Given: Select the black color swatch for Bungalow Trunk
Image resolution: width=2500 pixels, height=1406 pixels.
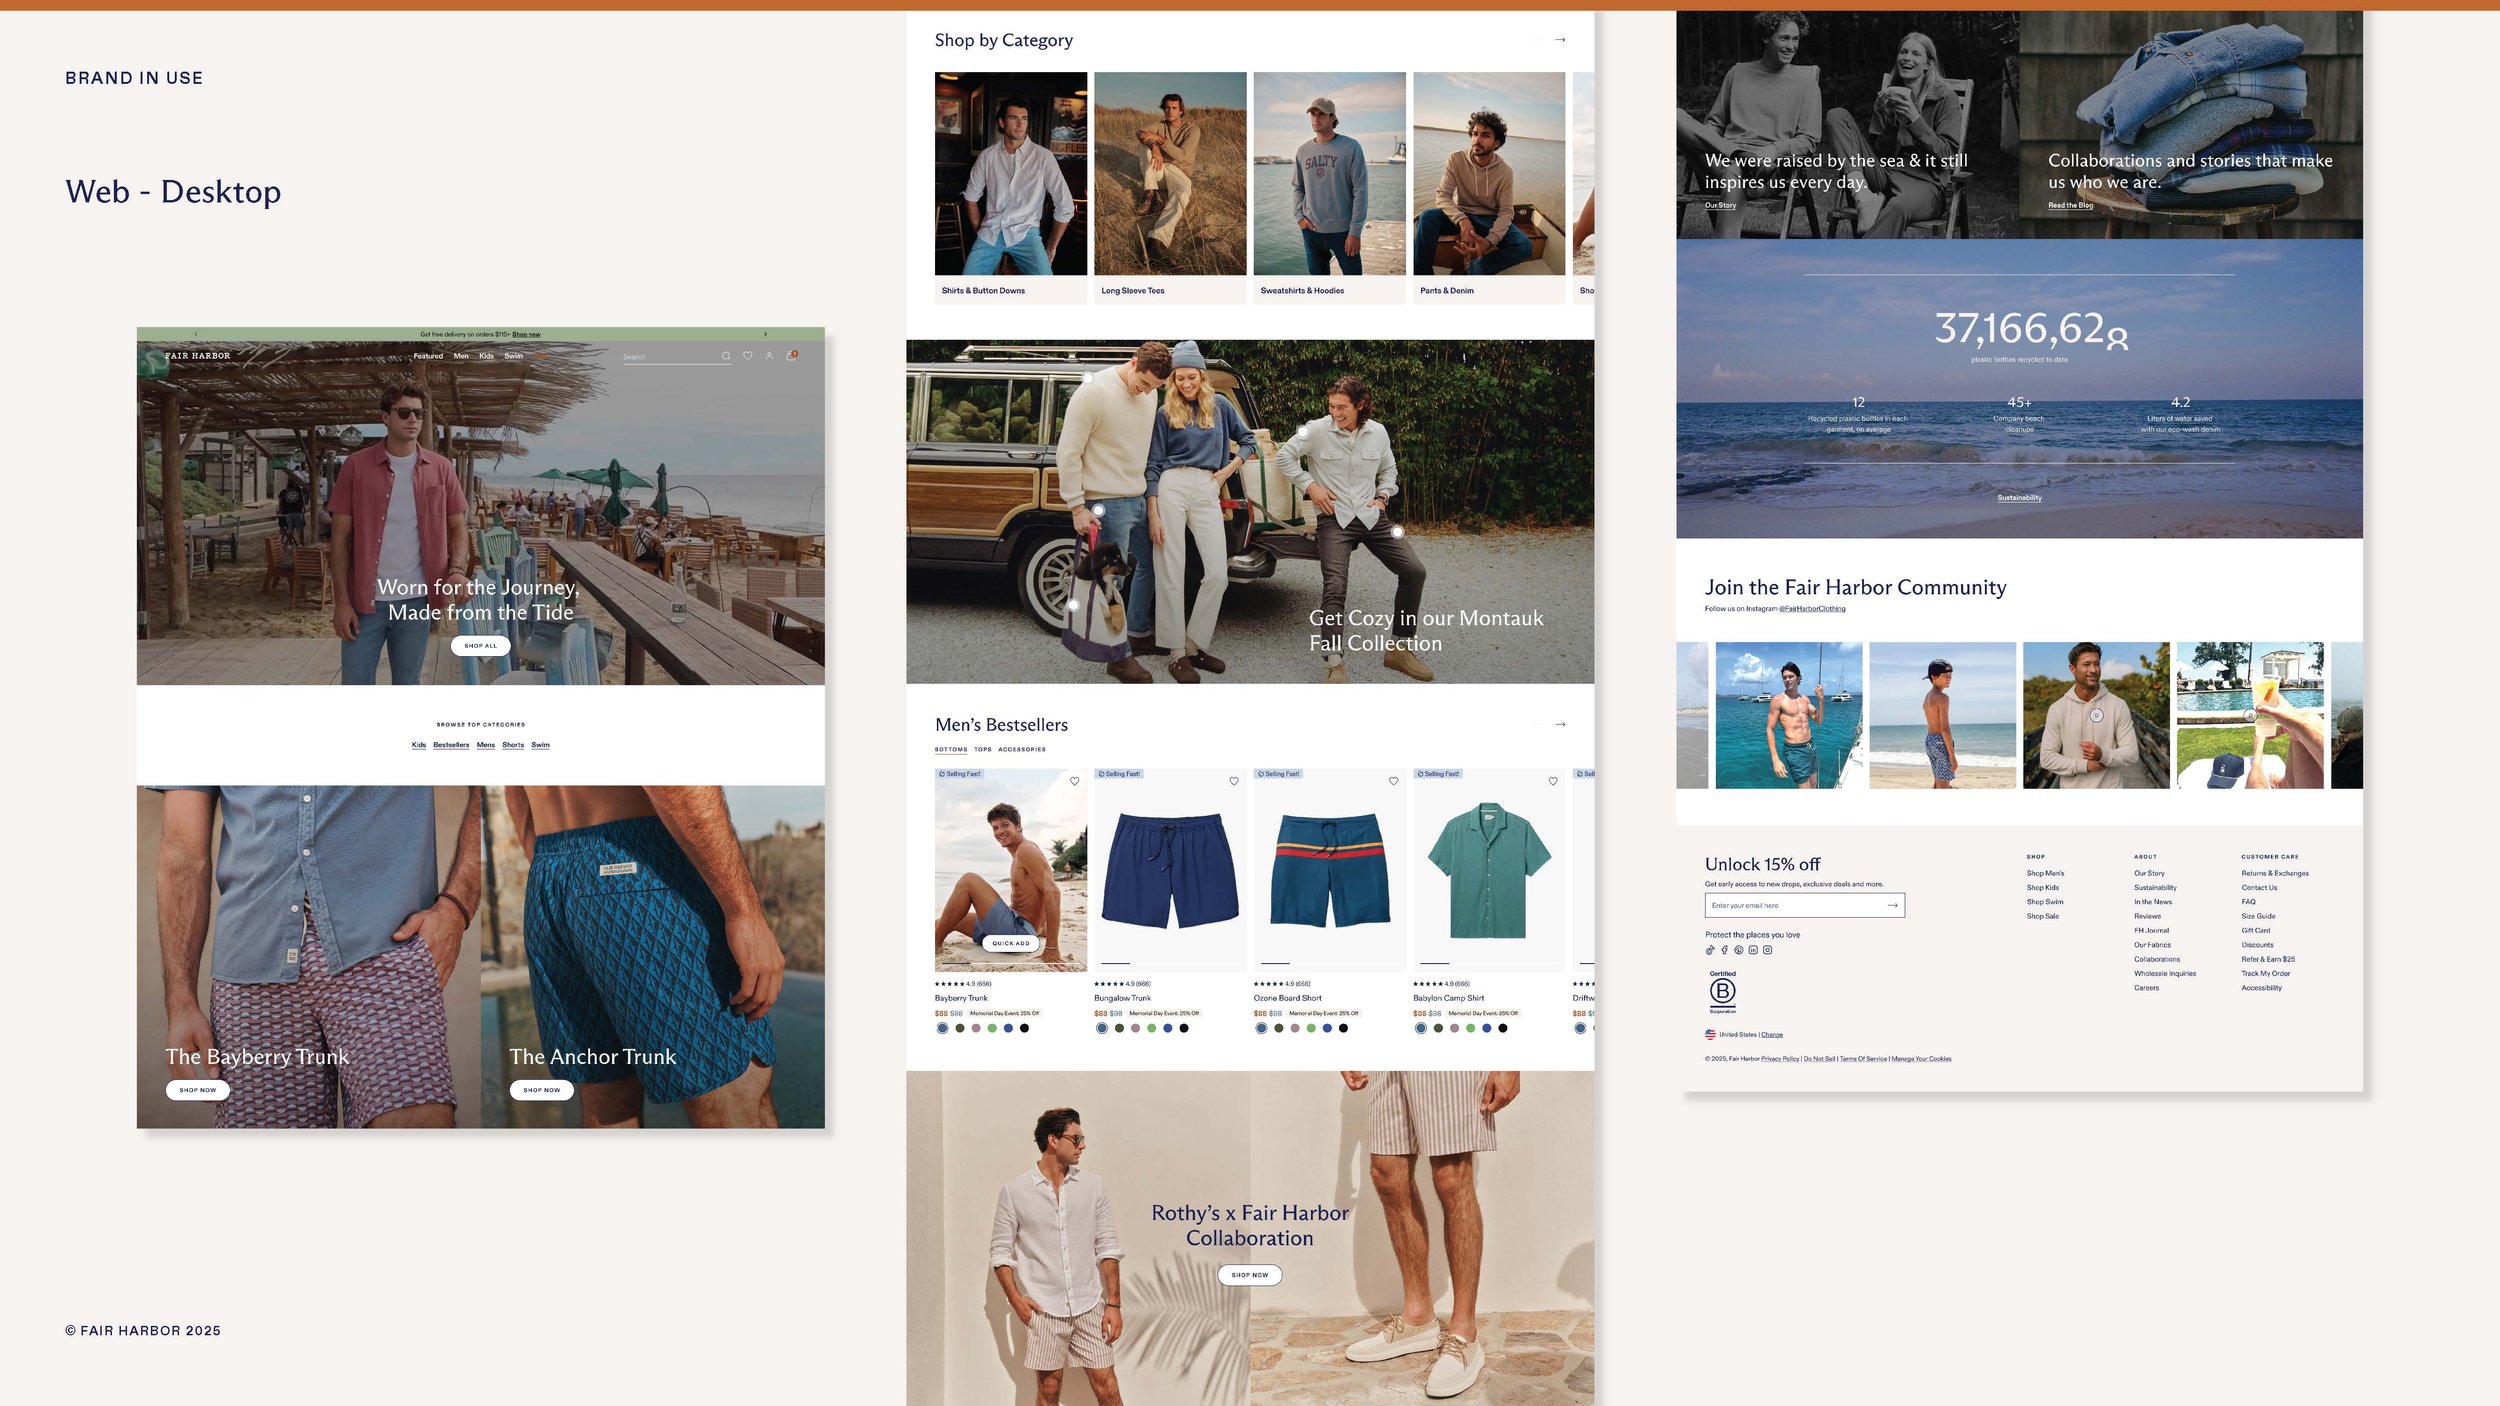Looking at the screenshot, I should (x=1184, y=1028).
